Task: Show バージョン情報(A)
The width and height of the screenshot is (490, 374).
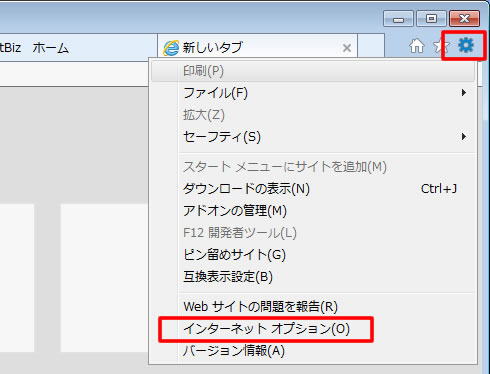Action: click(x=313, y=351)
